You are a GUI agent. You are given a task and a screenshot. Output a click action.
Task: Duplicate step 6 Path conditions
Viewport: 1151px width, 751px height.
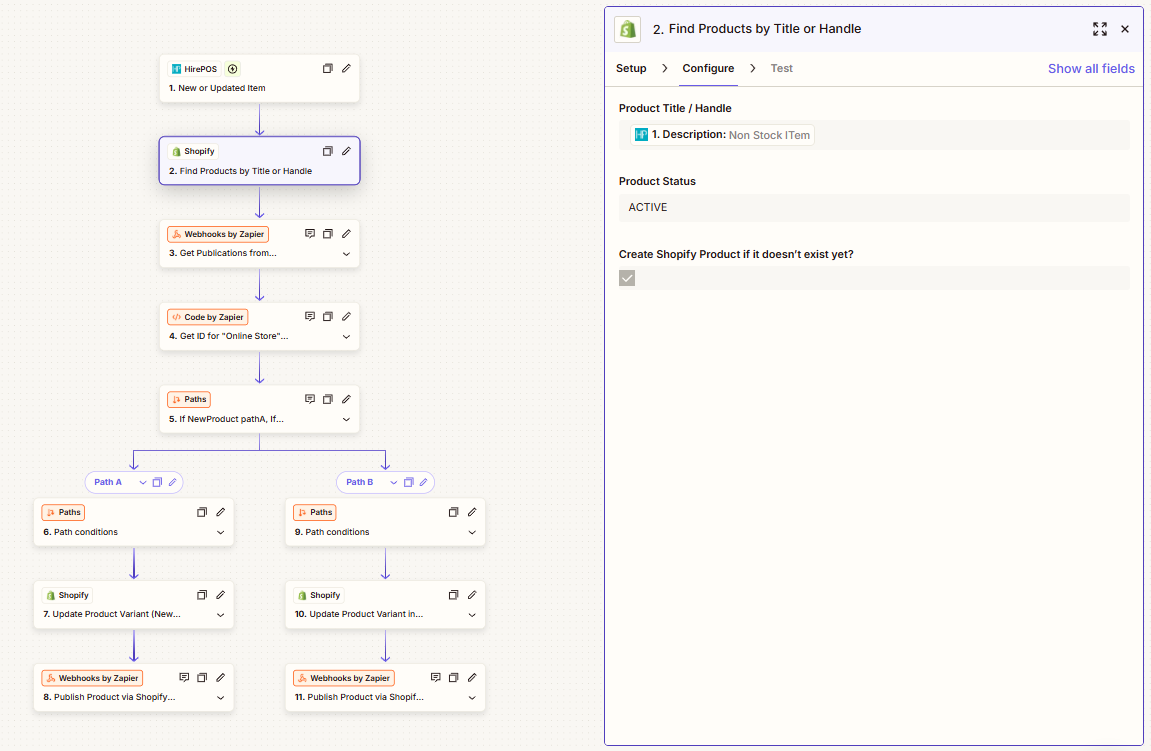(x=202, y=512)
